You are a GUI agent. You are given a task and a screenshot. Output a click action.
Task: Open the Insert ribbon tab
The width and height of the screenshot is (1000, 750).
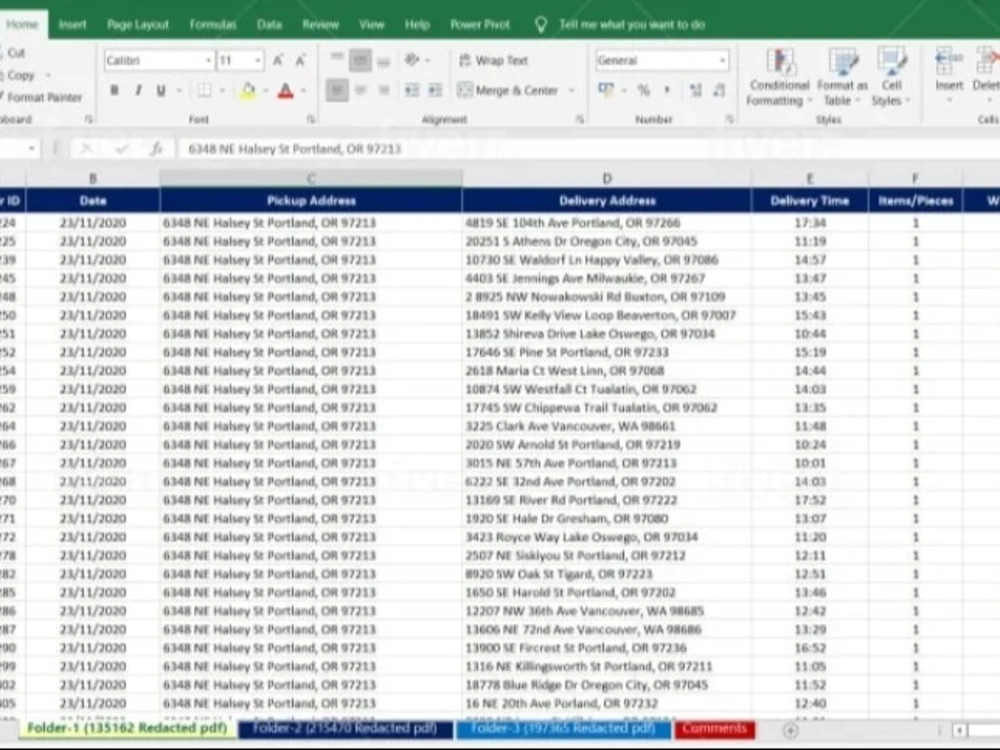(72, 24)
